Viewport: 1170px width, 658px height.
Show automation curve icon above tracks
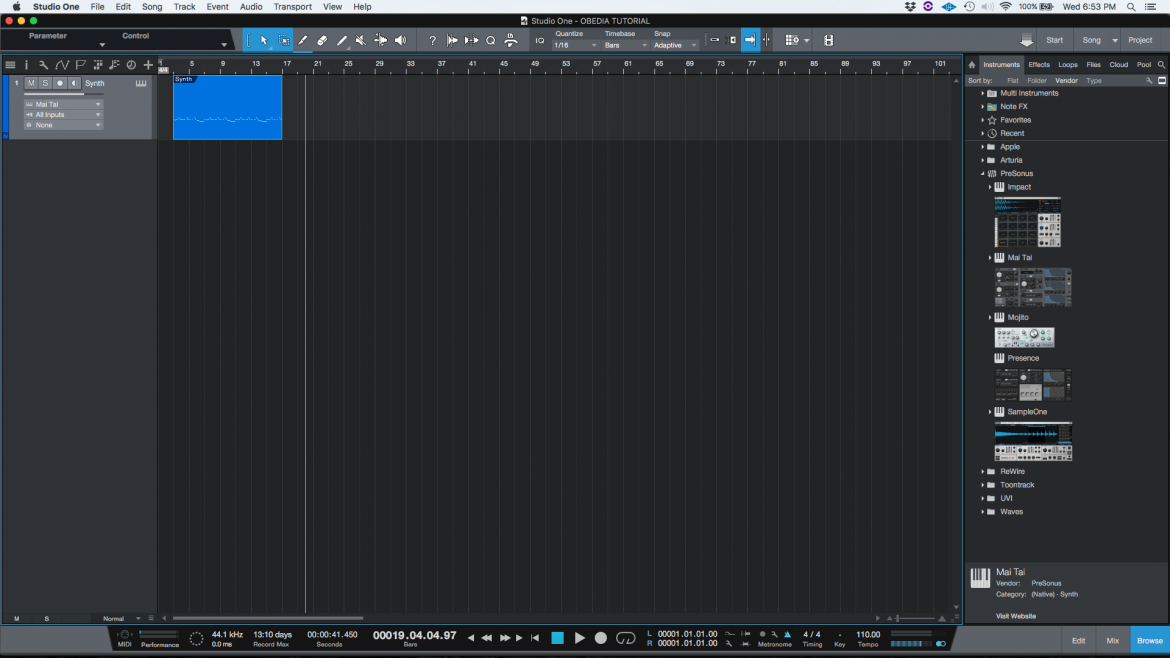[x=62, y=65]
